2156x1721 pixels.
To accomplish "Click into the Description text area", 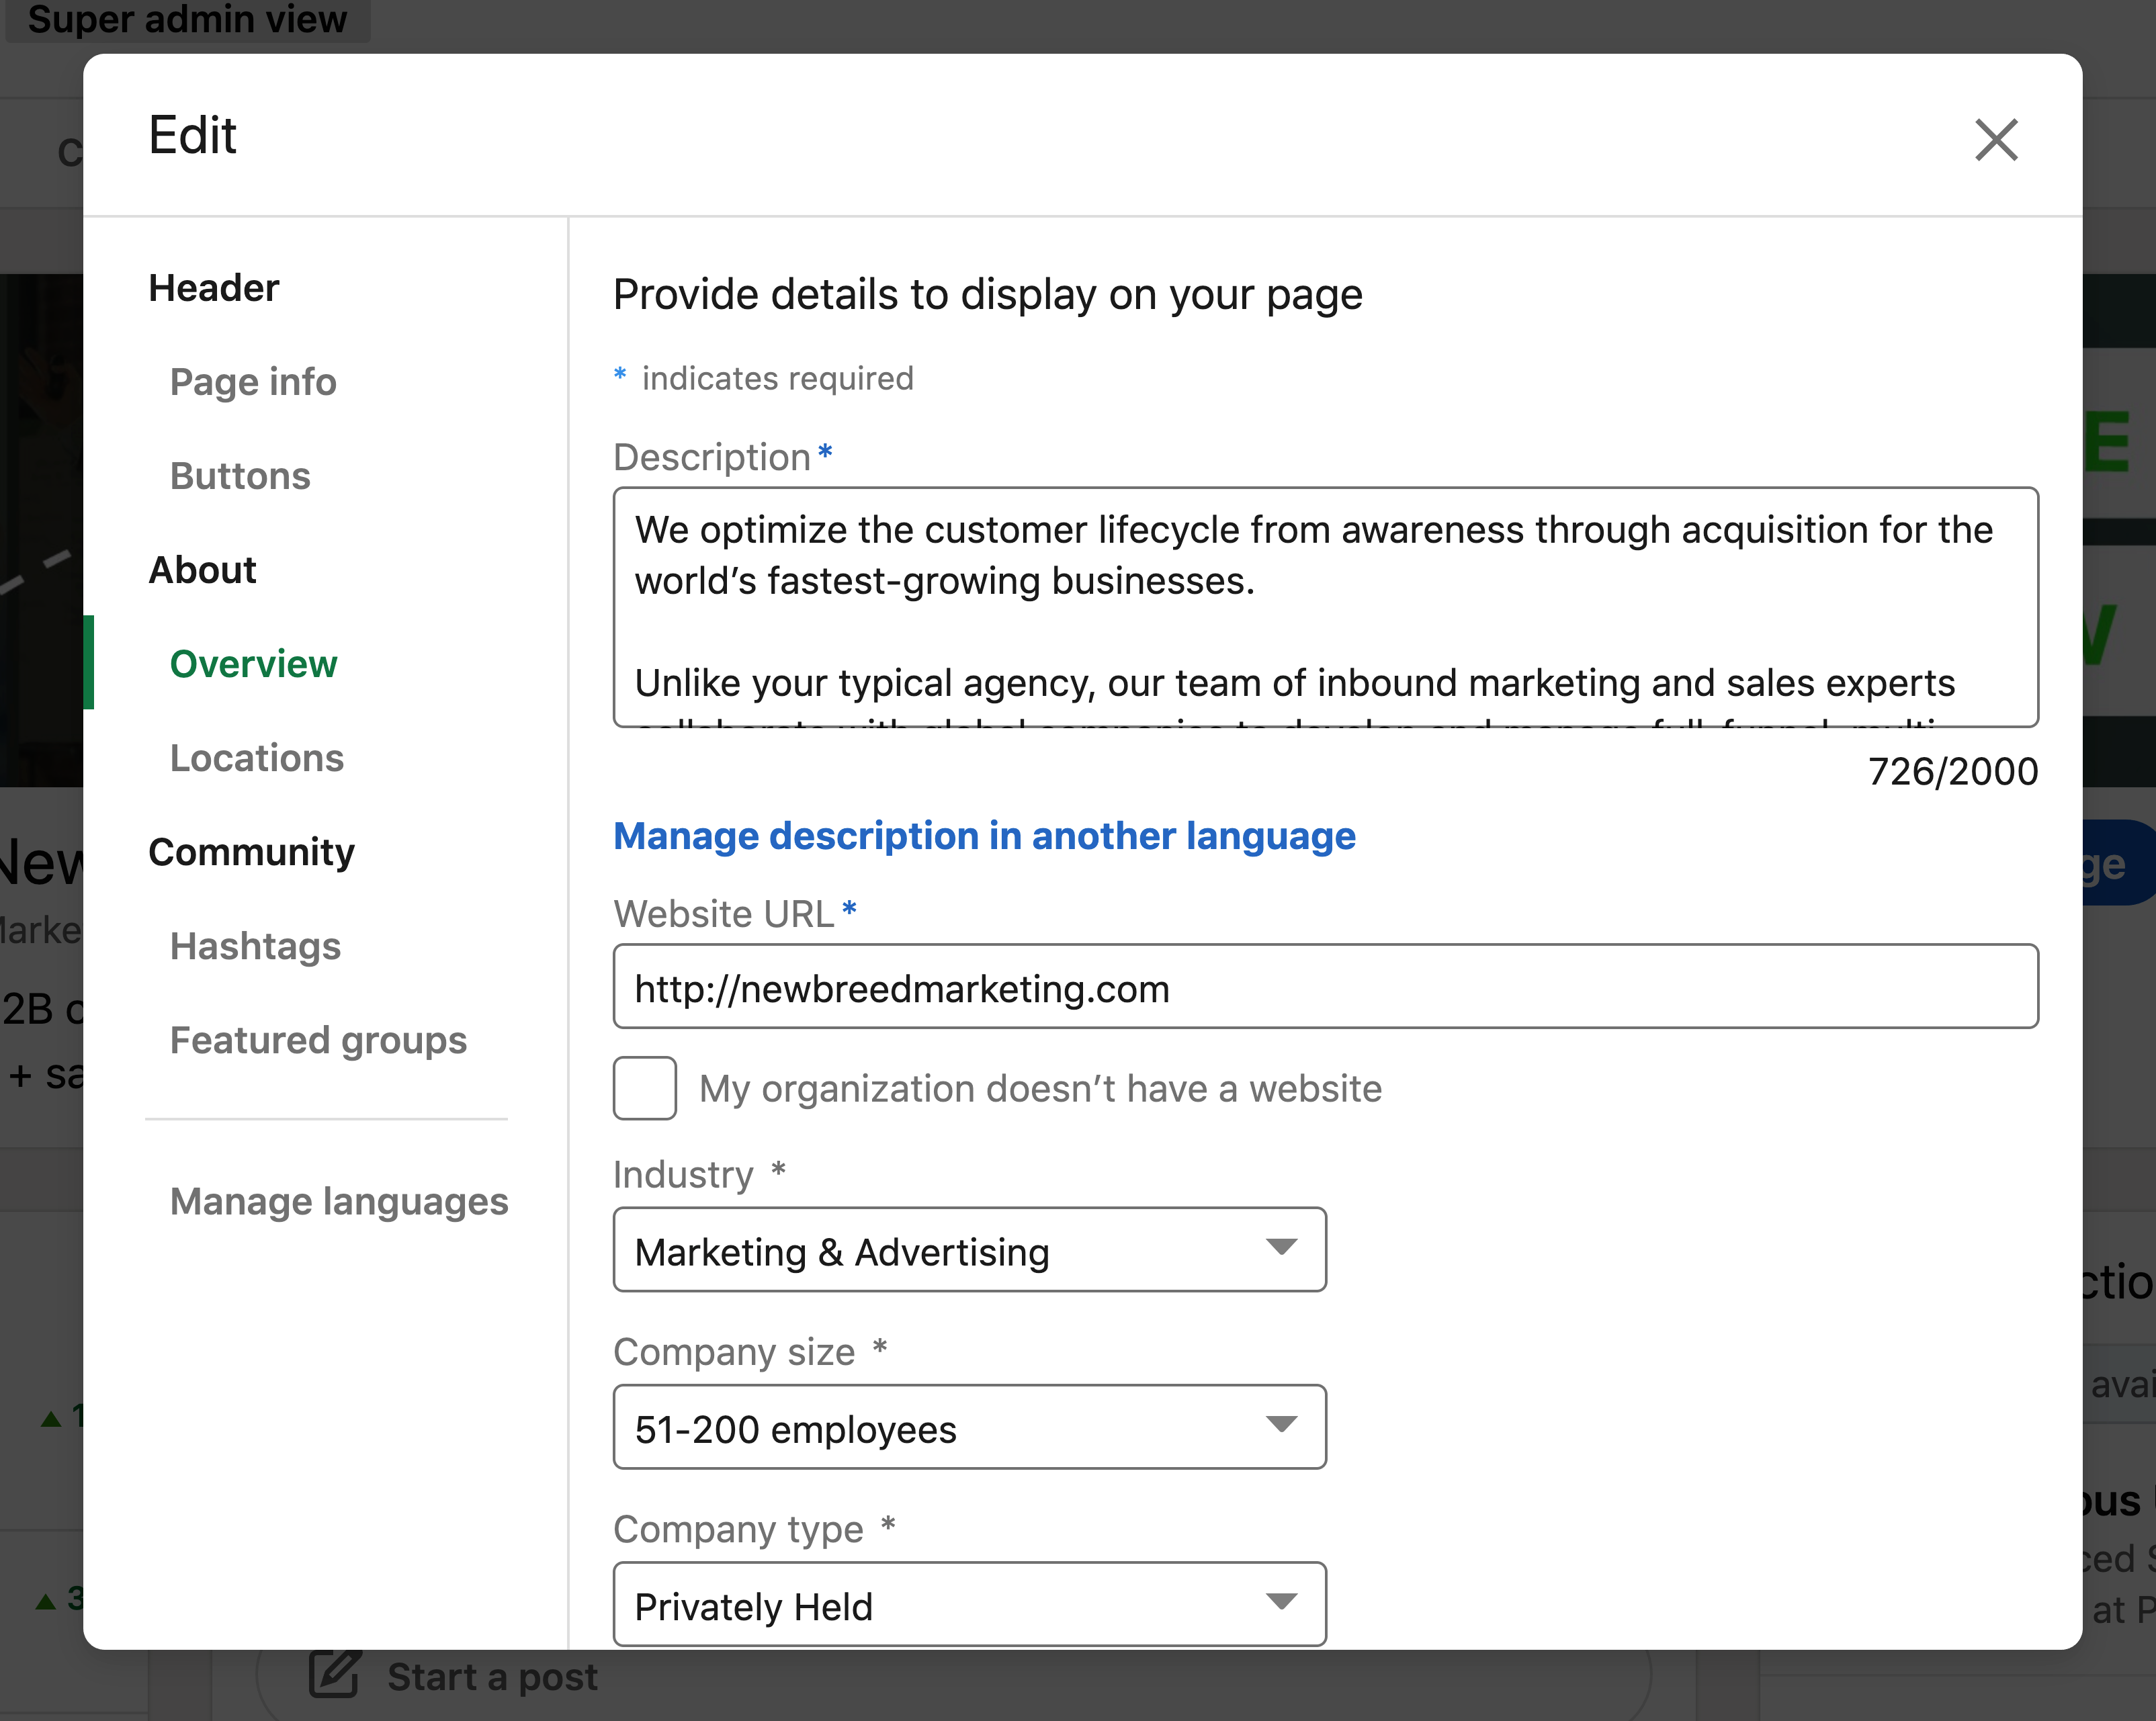I will [x=1325, y=606].
